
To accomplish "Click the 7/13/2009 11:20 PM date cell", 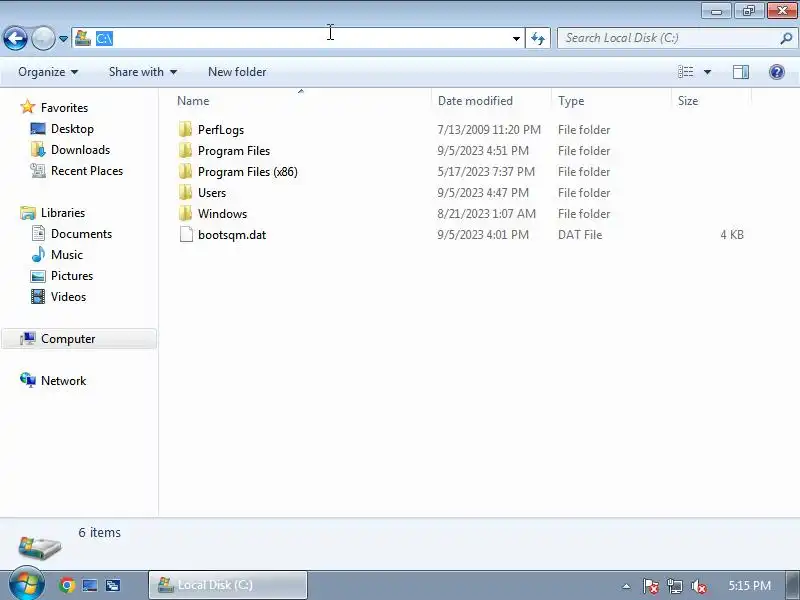I will click(x=489, y=130).
